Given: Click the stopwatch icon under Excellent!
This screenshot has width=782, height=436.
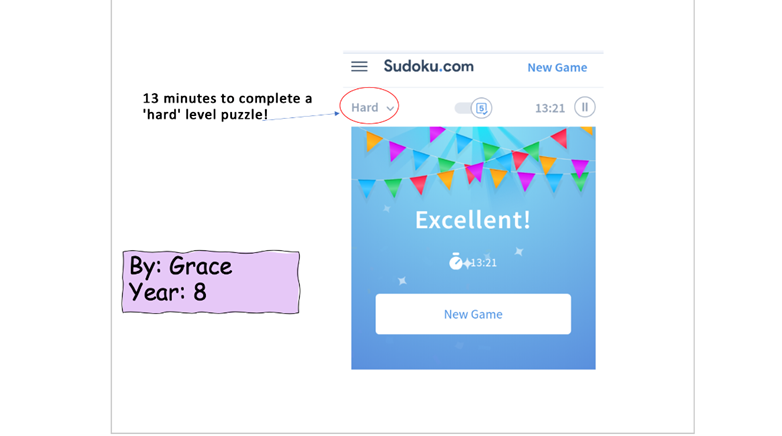Looking at the screenshot, I should (455, 261).
